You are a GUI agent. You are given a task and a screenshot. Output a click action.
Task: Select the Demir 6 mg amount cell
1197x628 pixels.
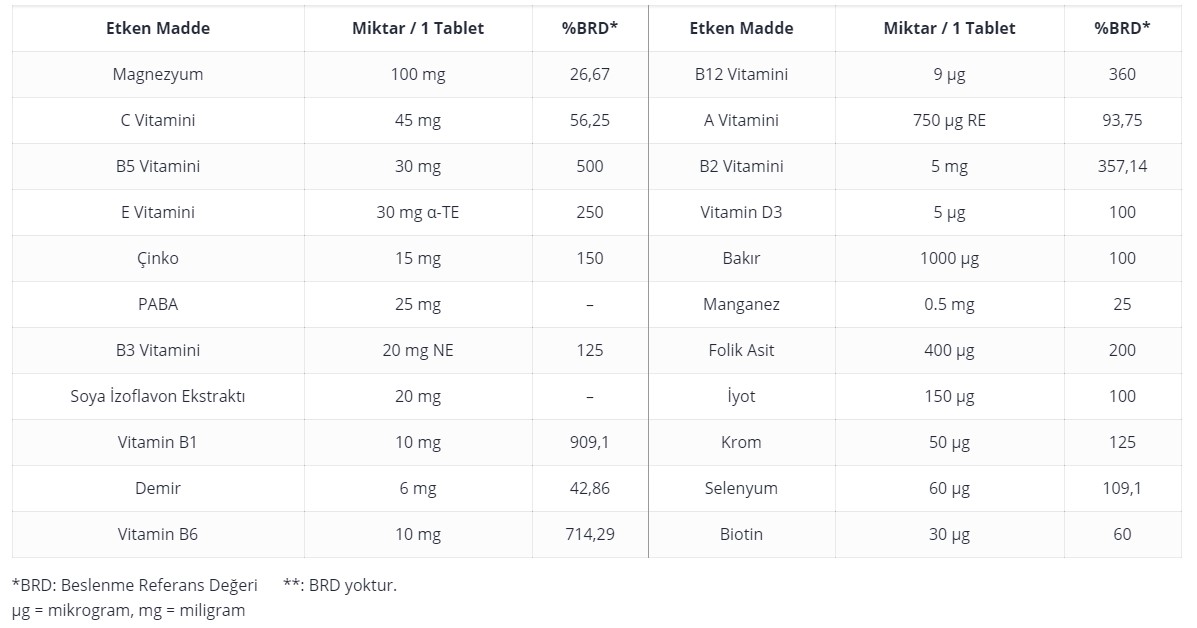pos(418,488)
